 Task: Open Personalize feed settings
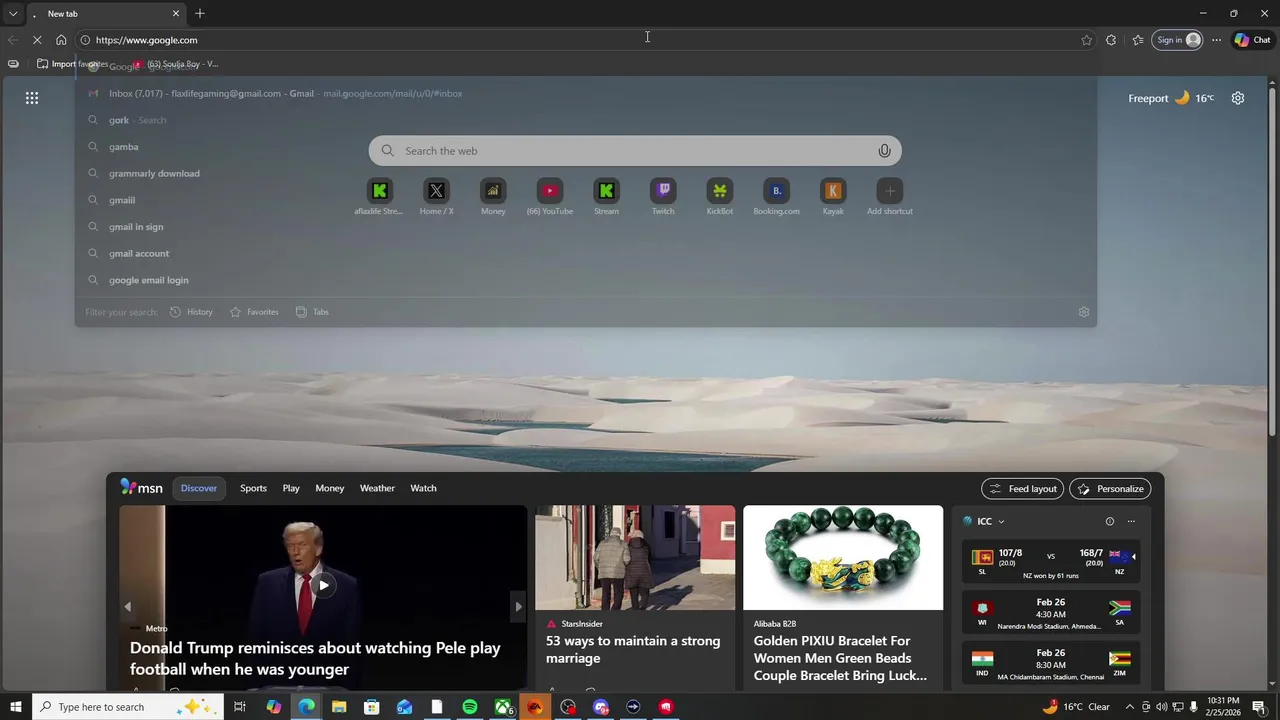tap(1110, 489)
